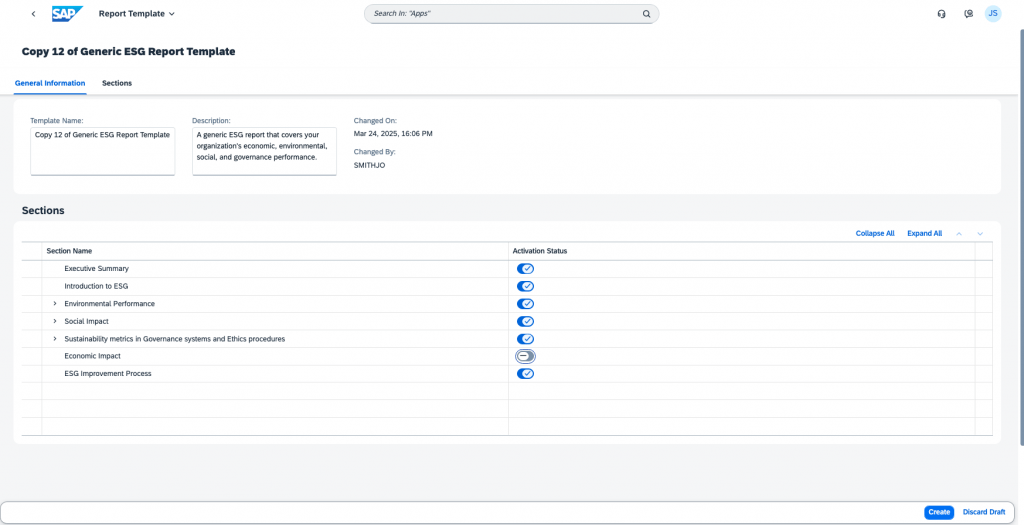Expand the Environmental Performance section
The image size is (1024, 525).
coord(55,304)
